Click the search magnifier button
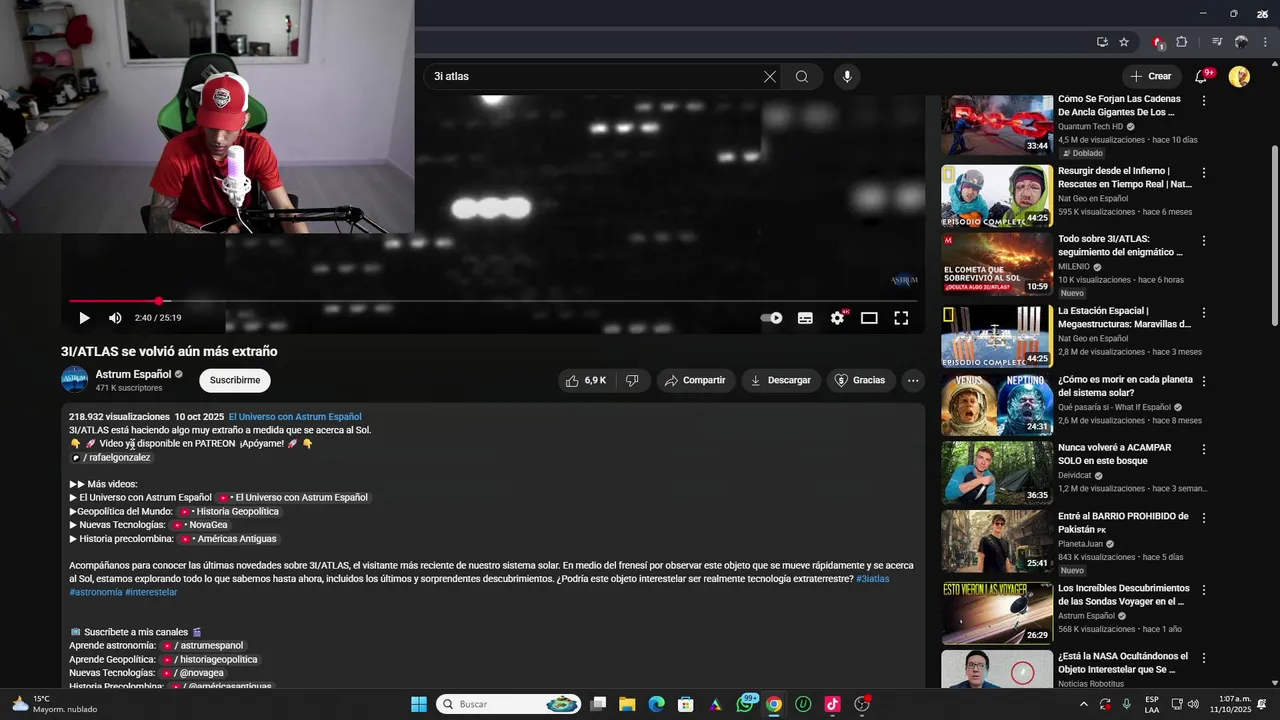 802,77
